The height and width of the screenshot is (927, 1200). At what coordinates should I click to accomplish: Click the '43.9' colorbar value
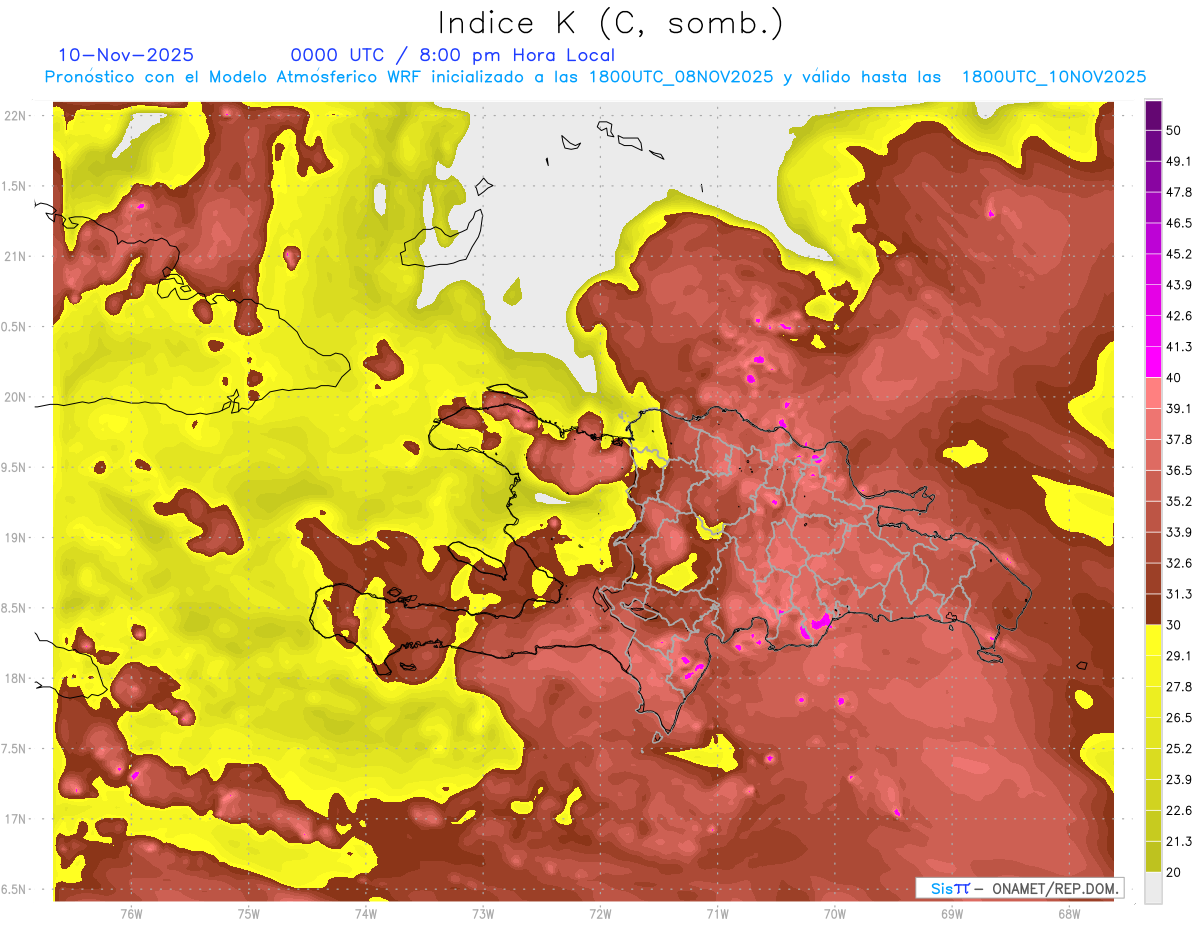point(1180,285)
